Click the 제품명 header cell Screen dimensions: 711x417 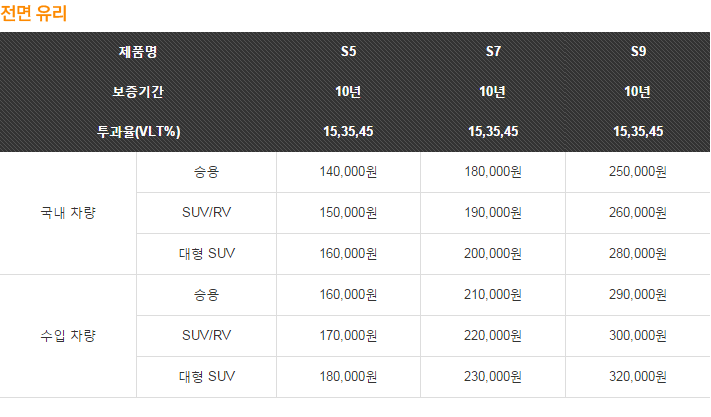(138, 51)
